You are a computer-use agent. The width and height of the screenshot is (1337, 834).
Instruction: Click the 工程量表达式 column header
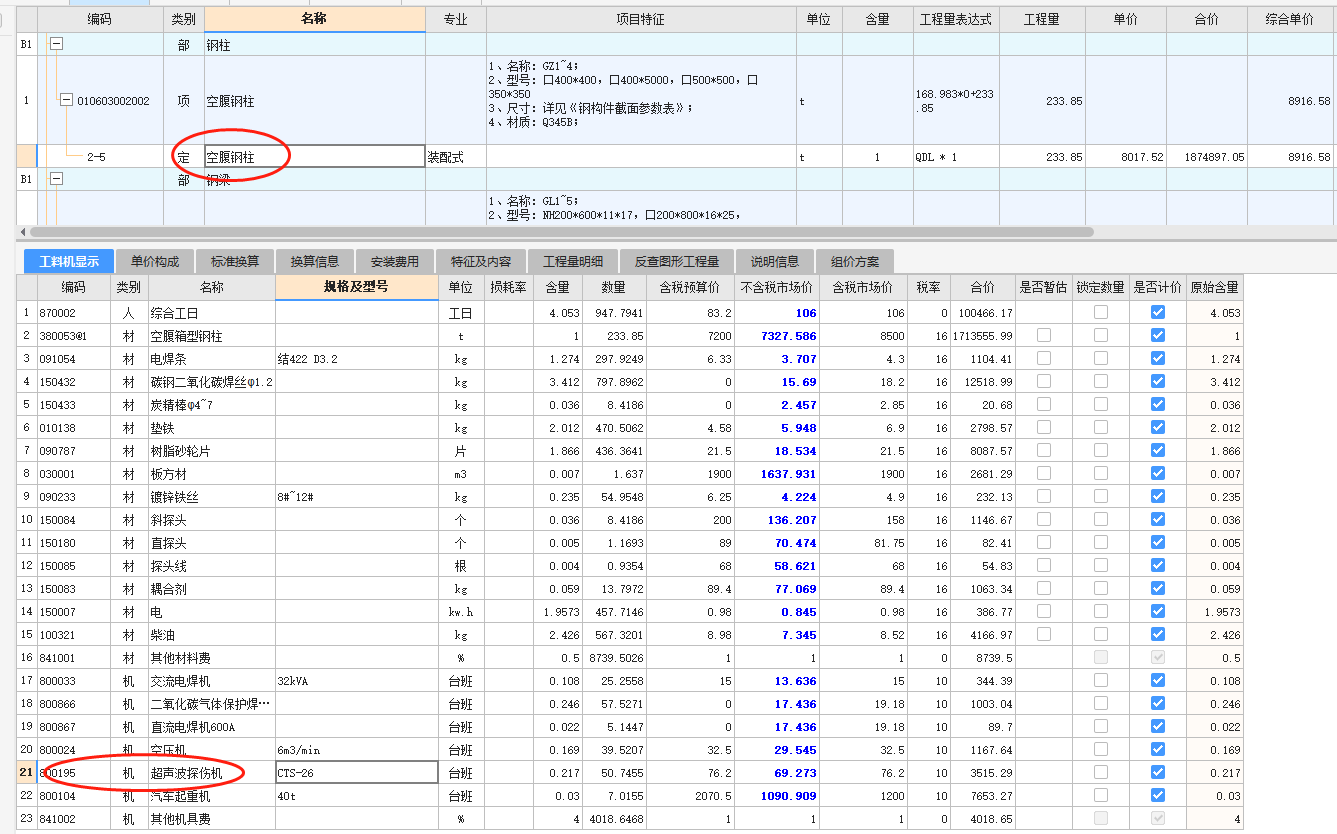coord(955,19)
